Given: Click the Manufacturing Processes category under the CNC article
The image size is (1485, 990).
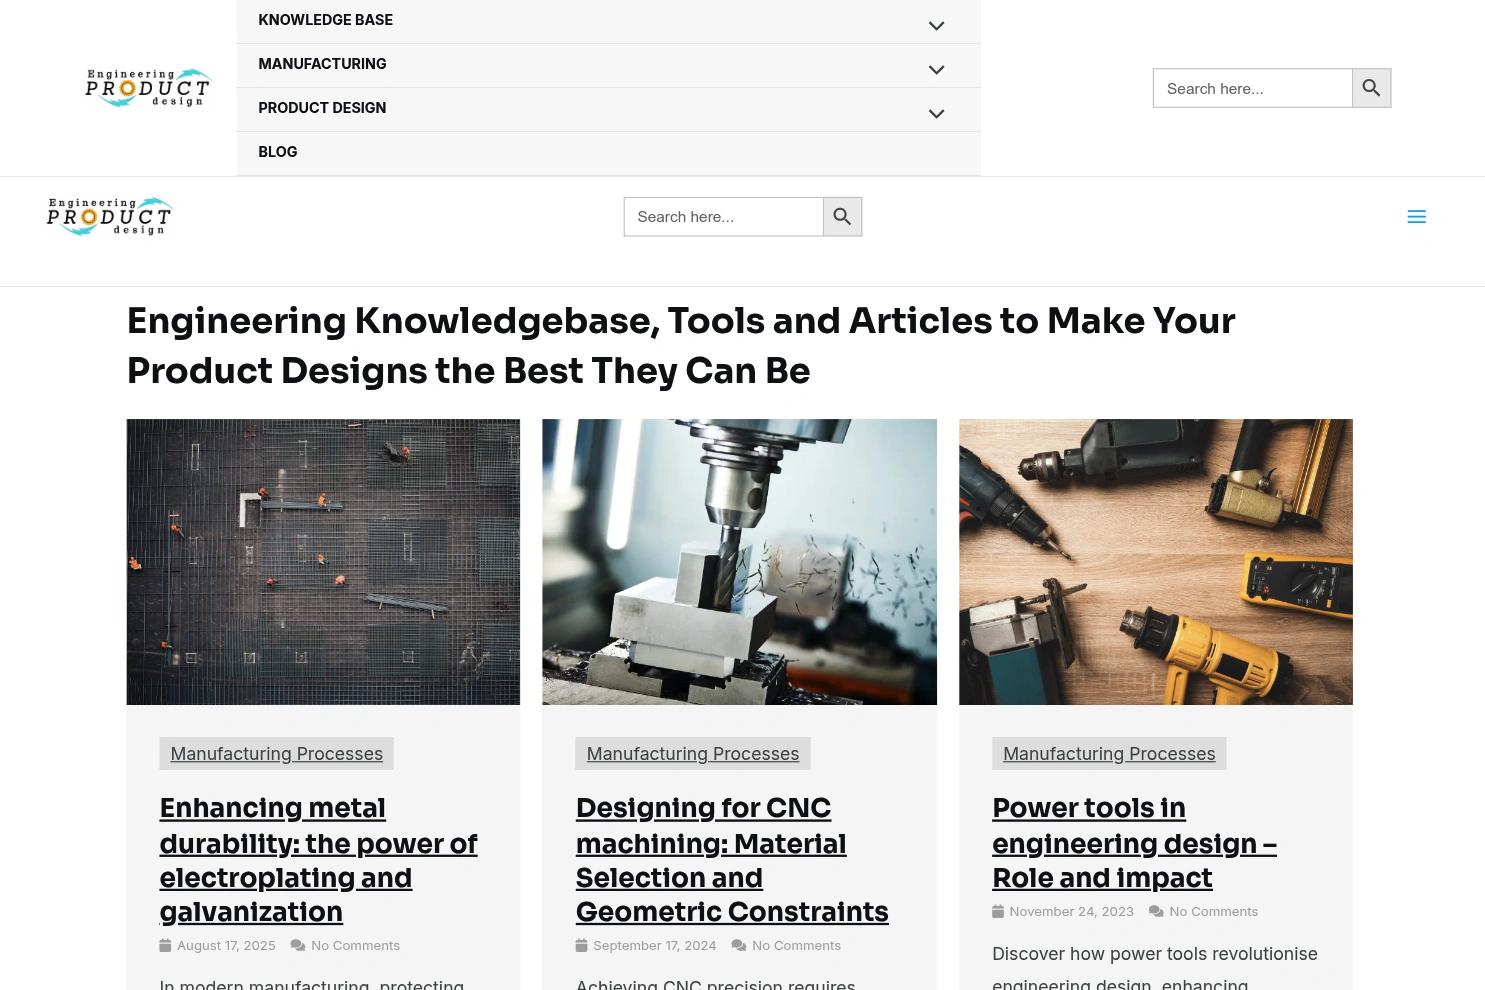Looking at the screenshot, I should [692, 753].
